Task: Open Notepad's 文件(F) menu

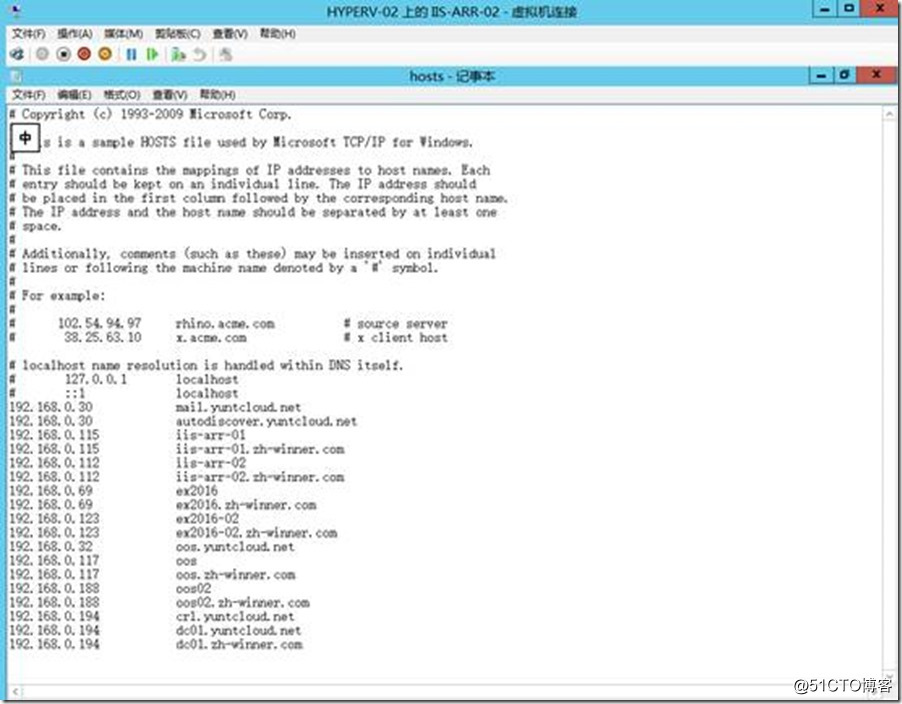Action: (x=29, y=94)
